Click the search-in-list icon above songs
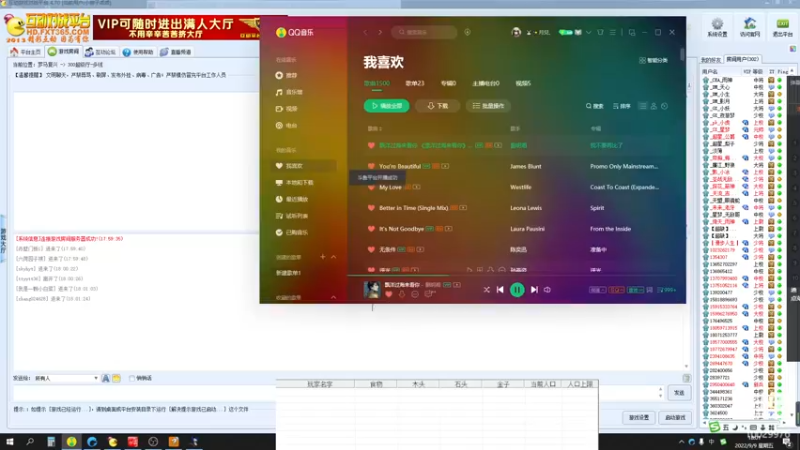The image size is (800, 450). tap(594, 106)
